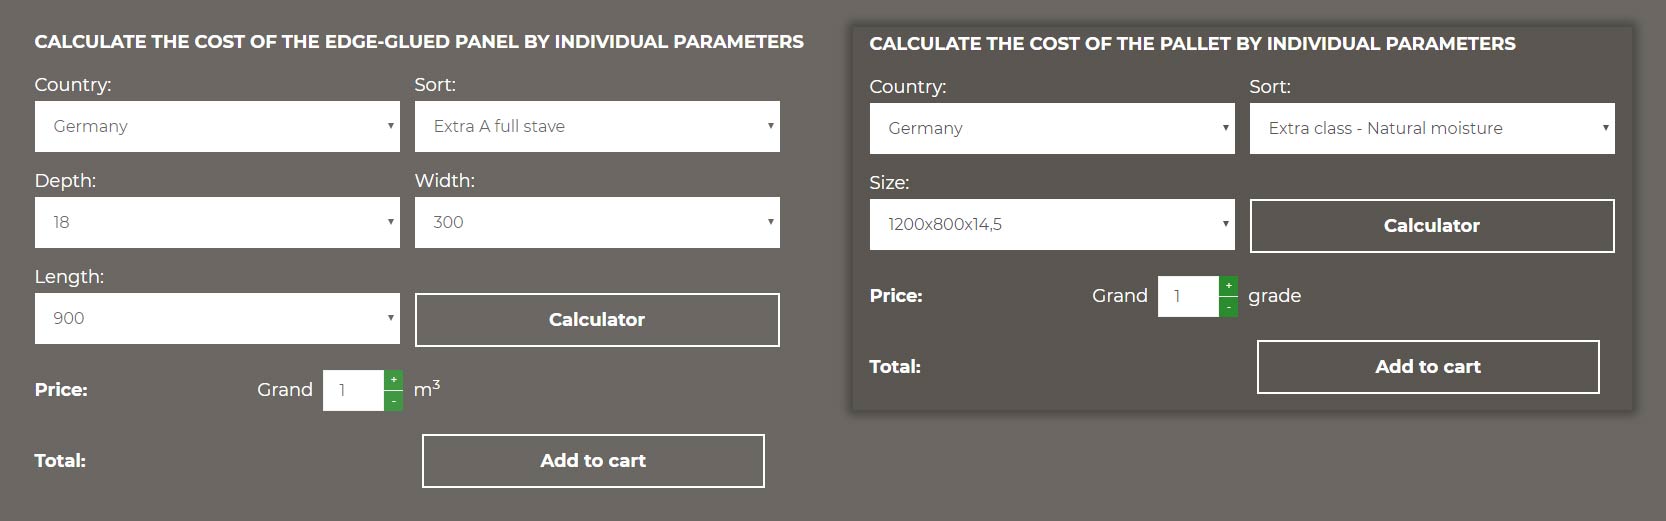
Task: Click the panel quantity input in m³
Action: click(353, 390)
